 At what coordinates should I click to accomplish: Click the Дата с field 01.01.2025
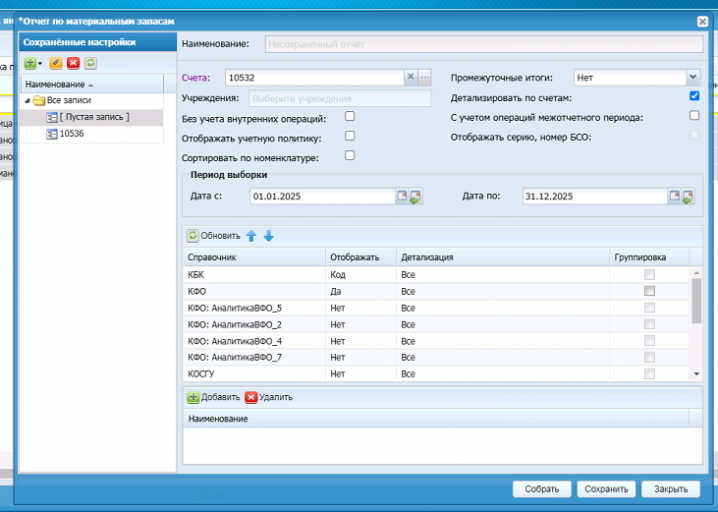coord(322,196)
